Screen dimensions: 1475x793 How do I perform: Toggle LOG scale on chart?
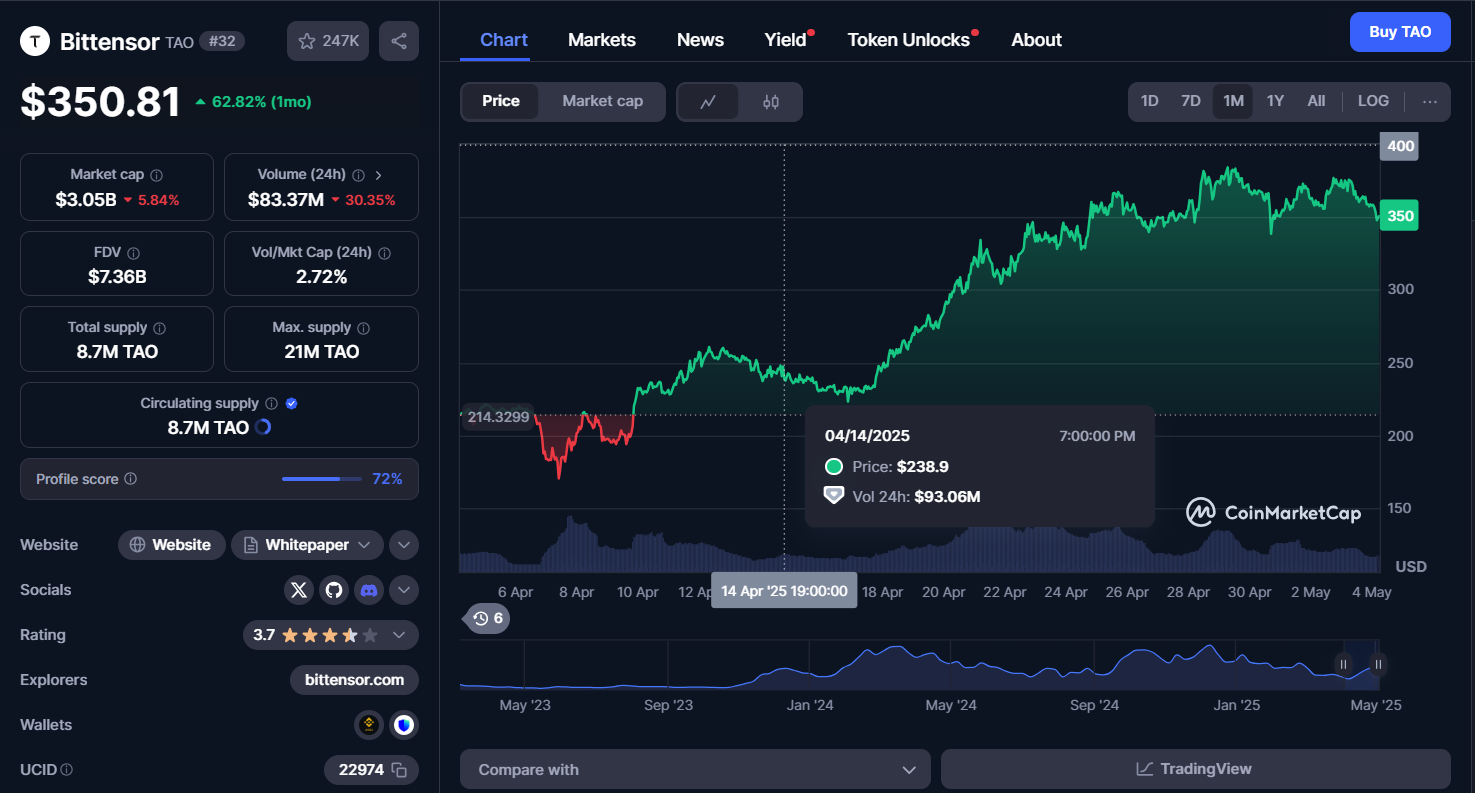click(x=1373, y=101)
